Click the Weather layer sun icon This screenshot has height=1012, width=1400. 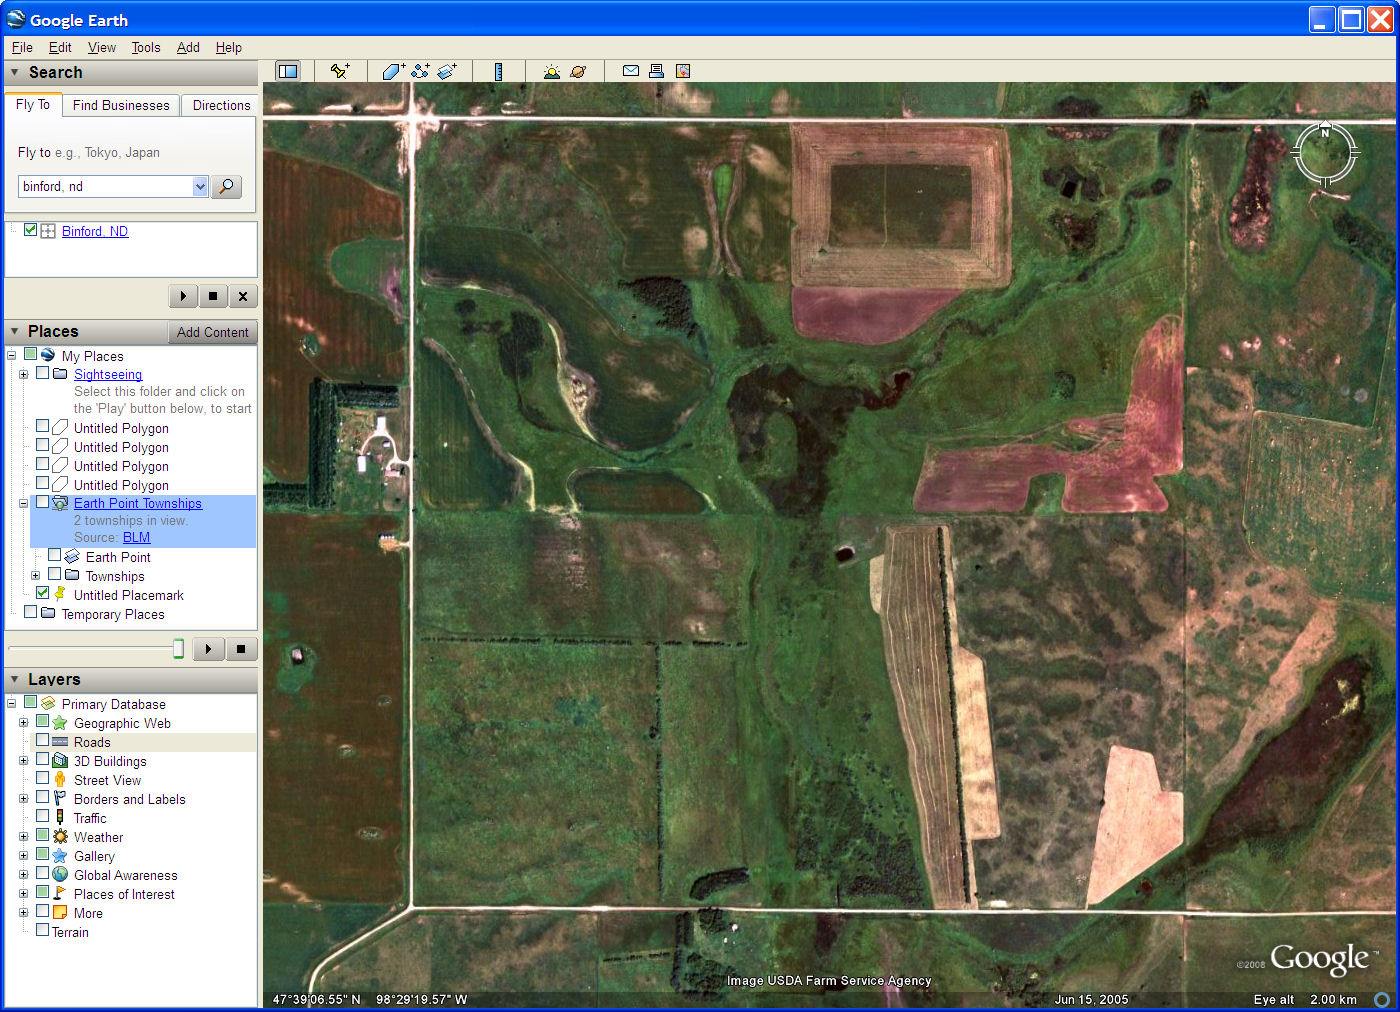(60, 837)
